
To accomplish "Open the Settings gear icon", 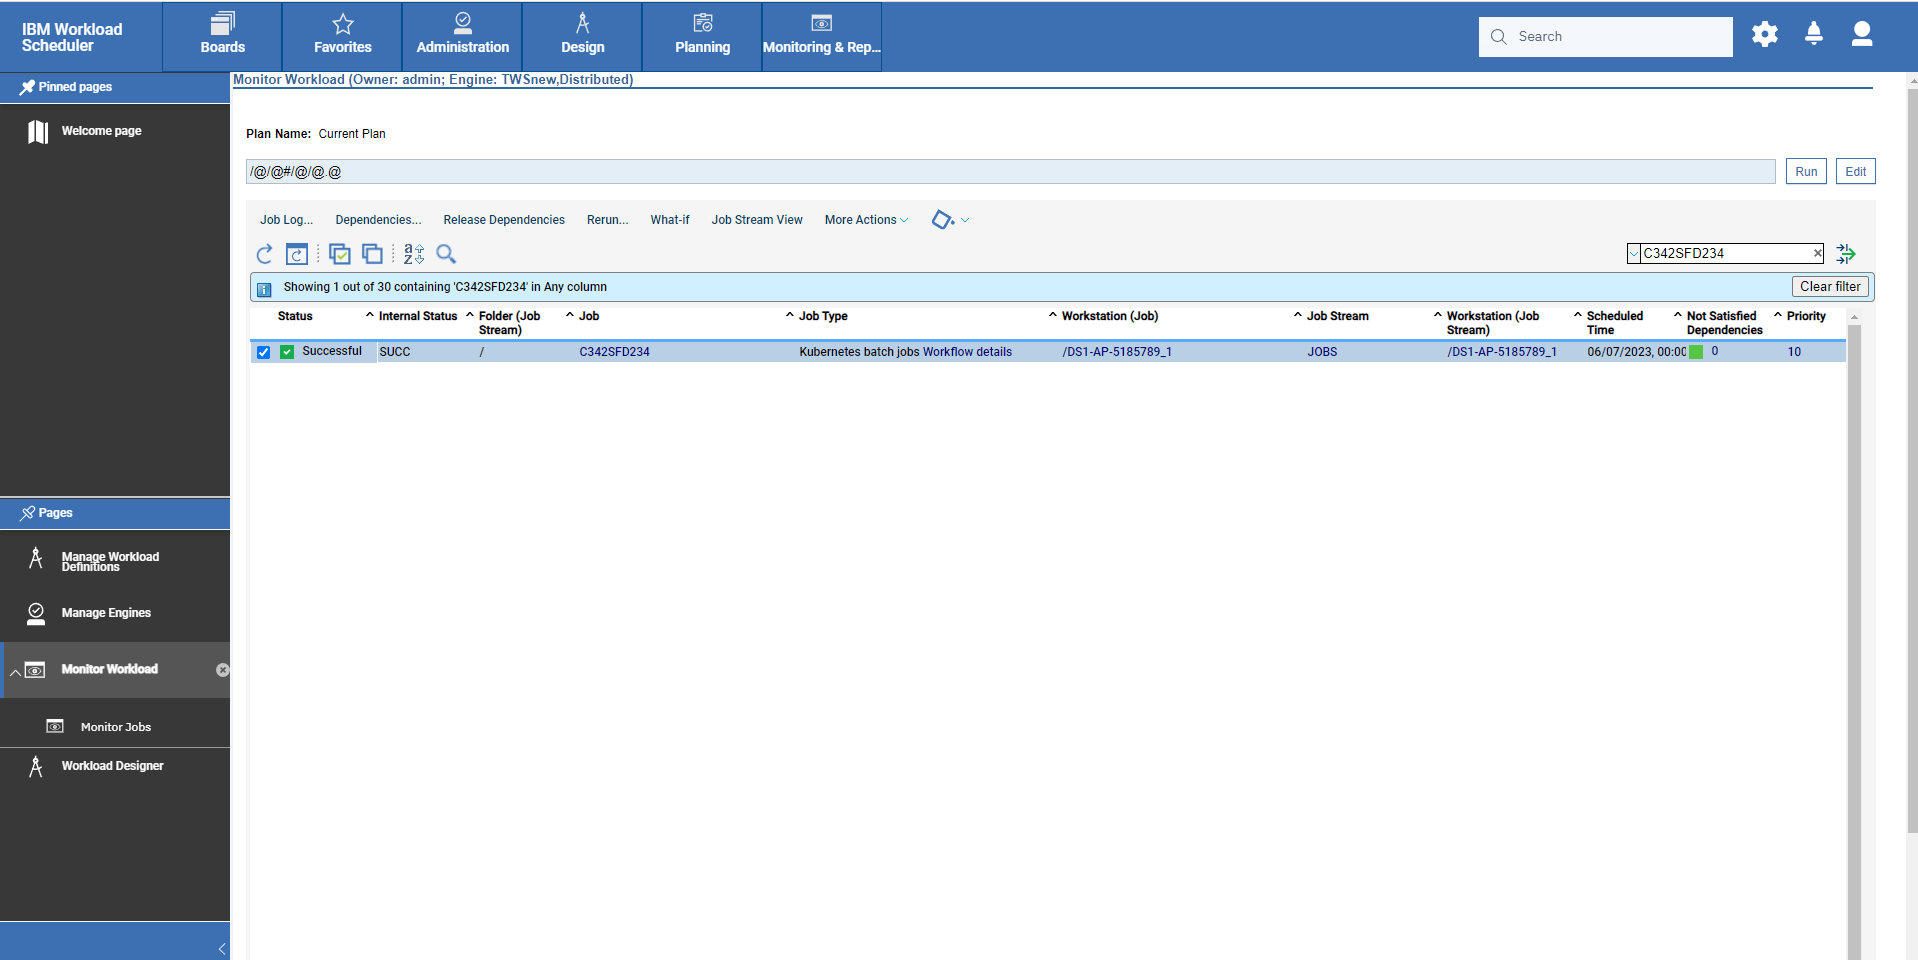I will point(1764,33).
